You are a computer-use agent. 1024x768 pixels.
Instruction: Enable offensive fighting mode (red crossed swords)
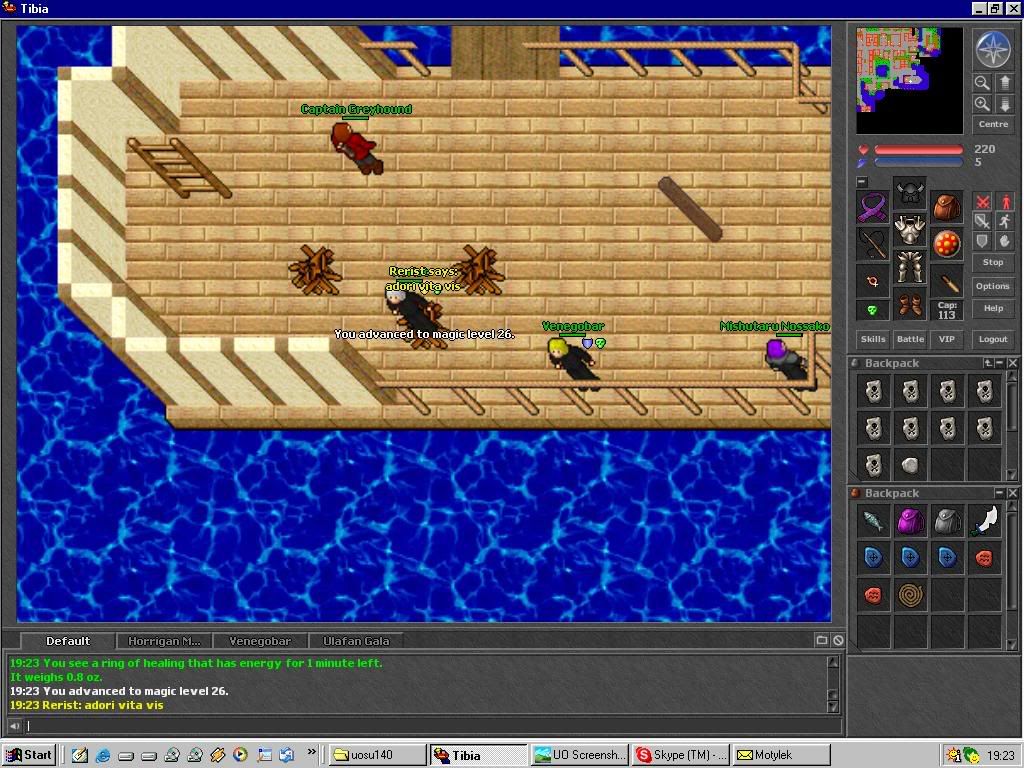pos(982,201)
